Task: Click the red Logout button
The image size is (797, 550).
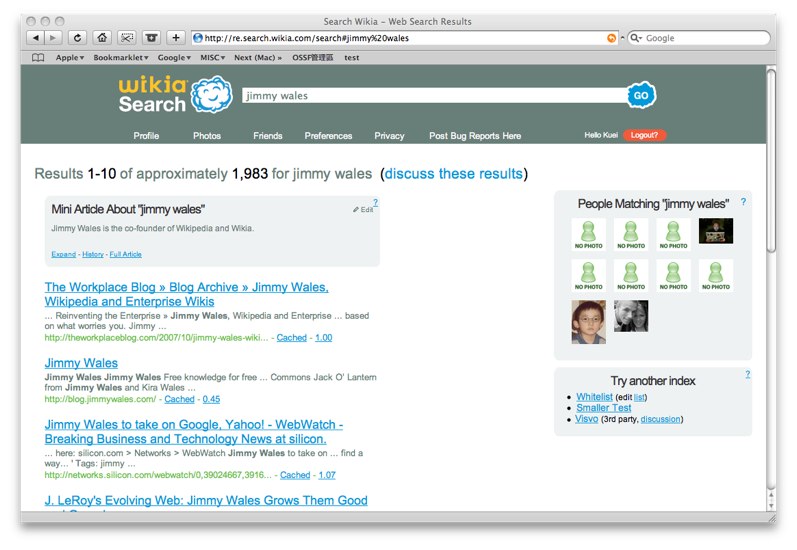Action: (645, 135)
